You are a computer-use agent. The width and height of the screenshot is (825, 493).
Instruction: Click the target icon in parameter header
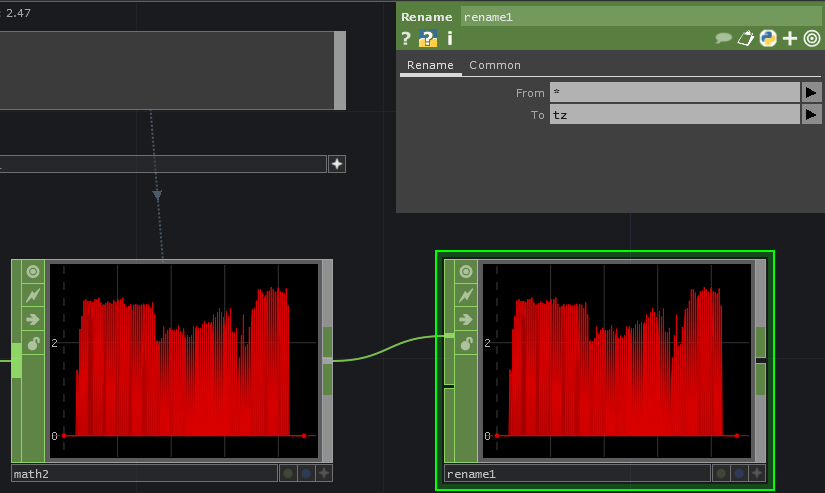click(x=812, y=39)
